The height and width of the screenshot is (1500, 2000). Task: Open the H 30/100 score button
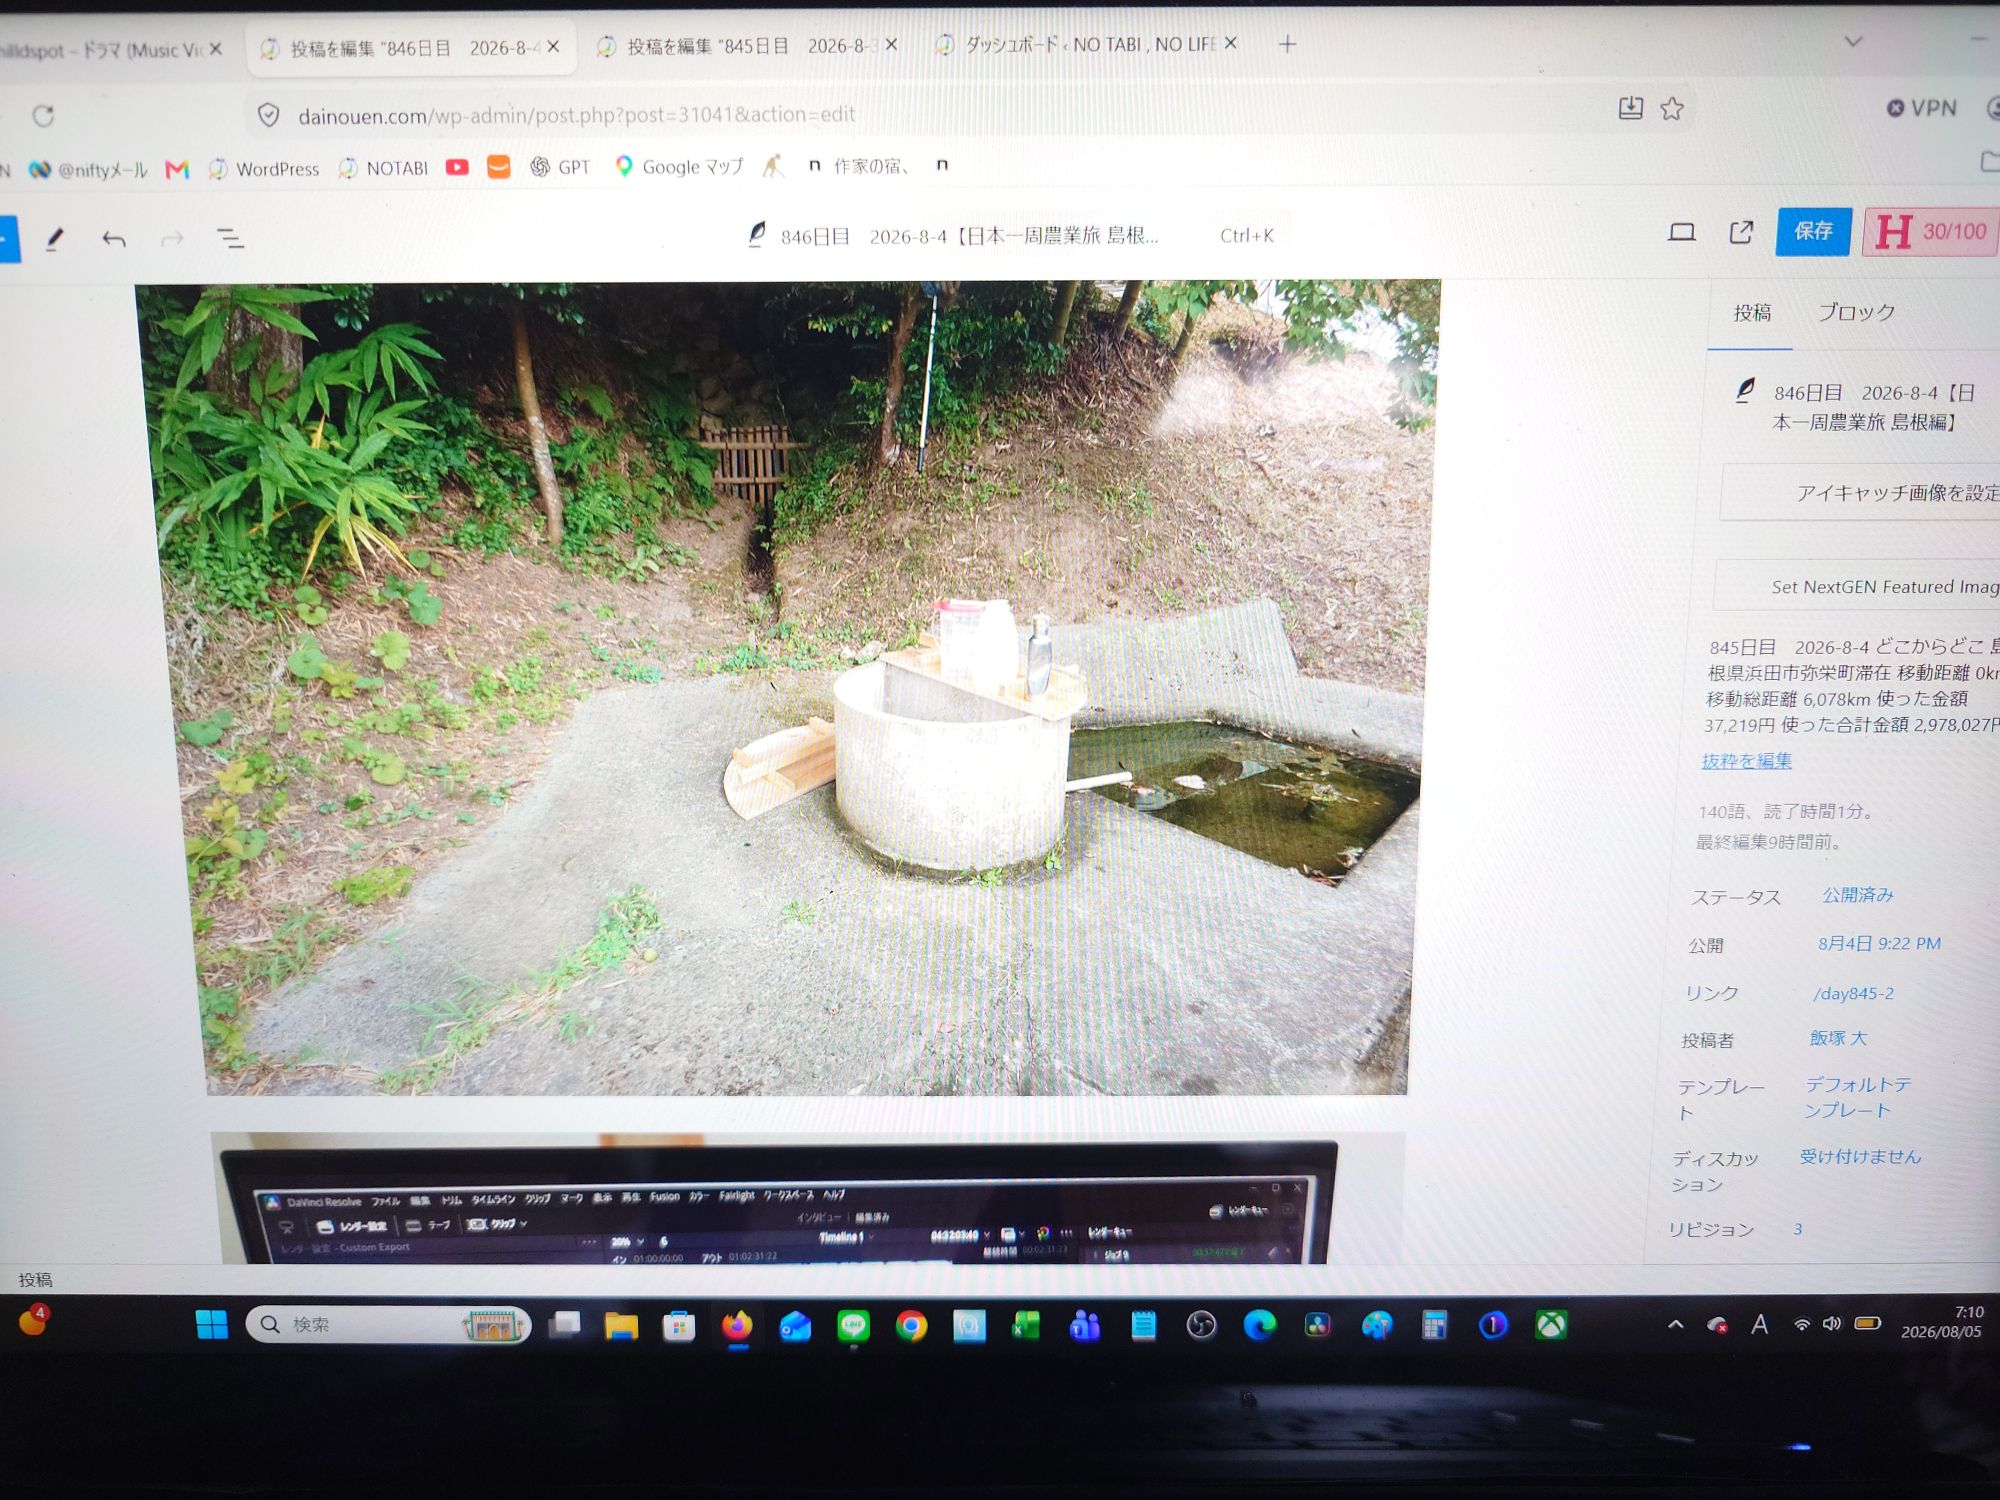1931,232
